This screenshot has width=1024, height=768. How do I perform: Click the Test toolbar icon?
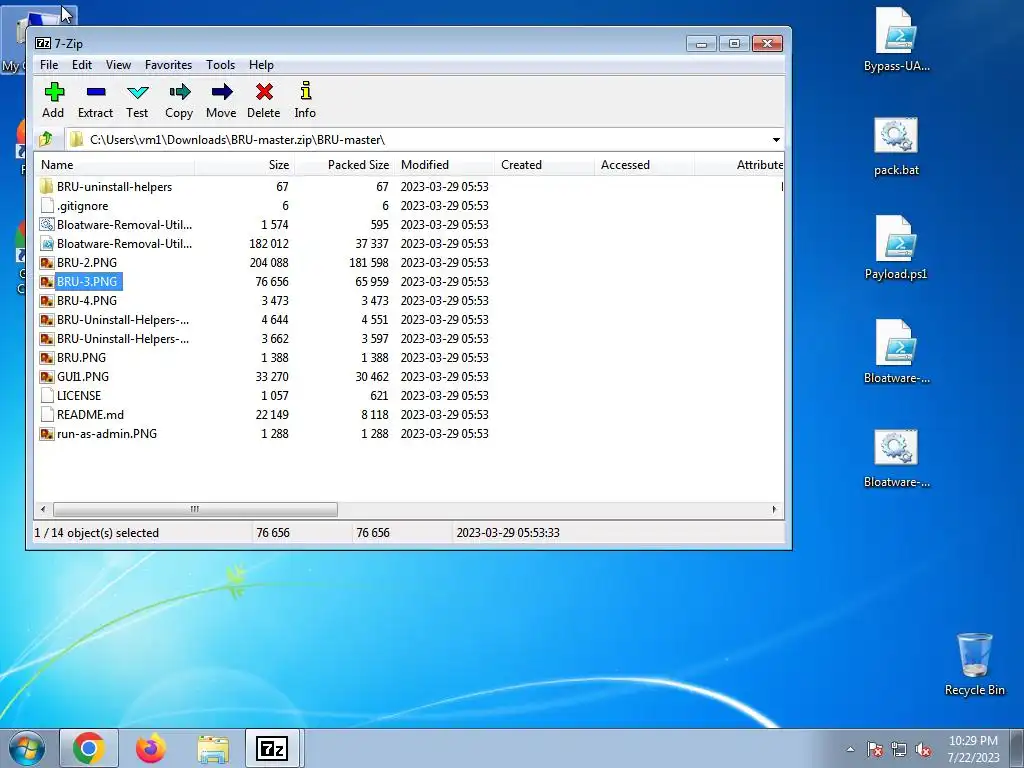[x=137, y=92]
